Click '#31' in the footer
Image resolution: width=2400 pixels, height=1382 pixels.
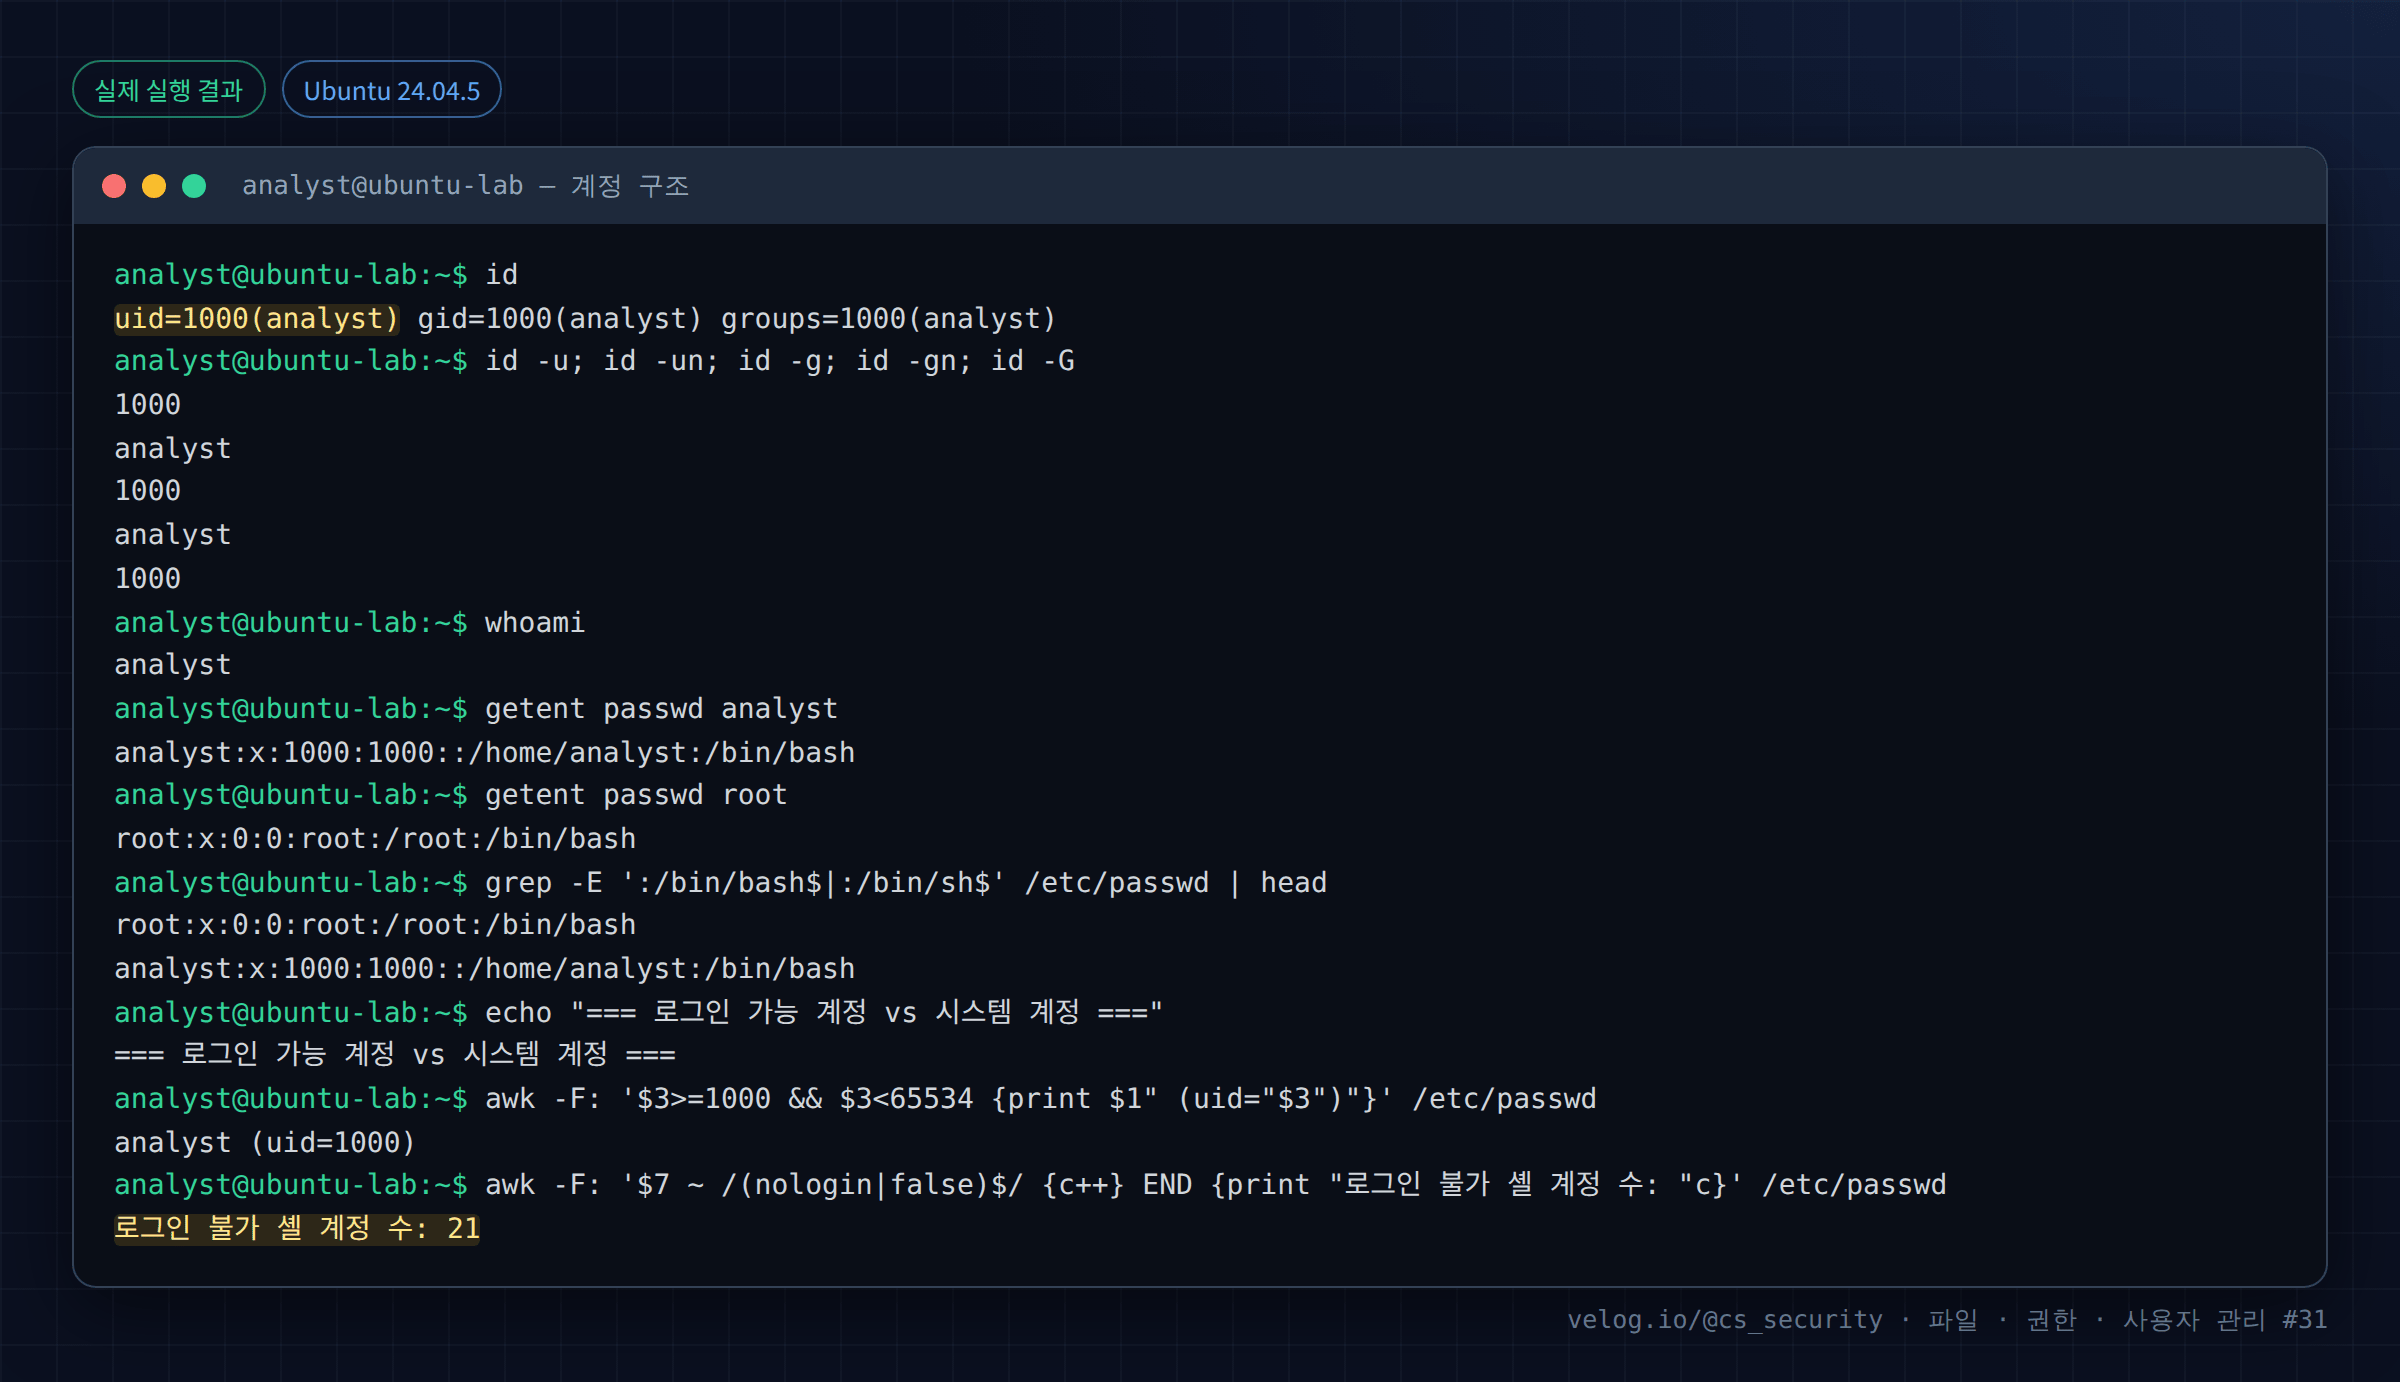point(2304,1320)
